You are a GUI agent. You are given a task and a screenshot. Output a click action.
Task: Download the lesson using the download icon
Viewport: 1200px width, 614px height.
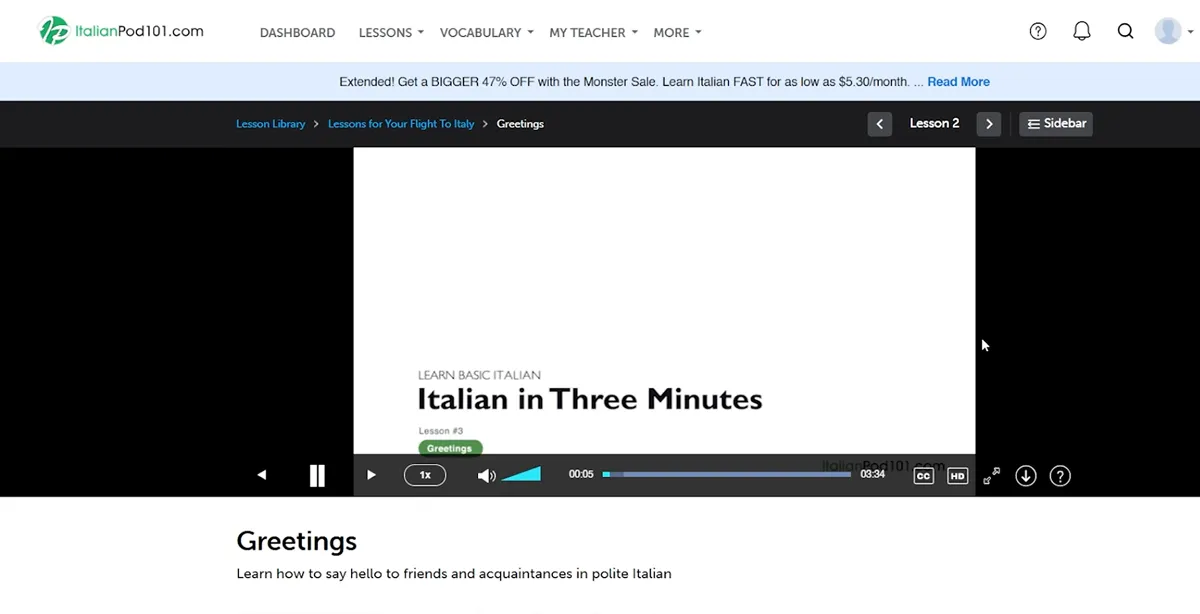1025,475
